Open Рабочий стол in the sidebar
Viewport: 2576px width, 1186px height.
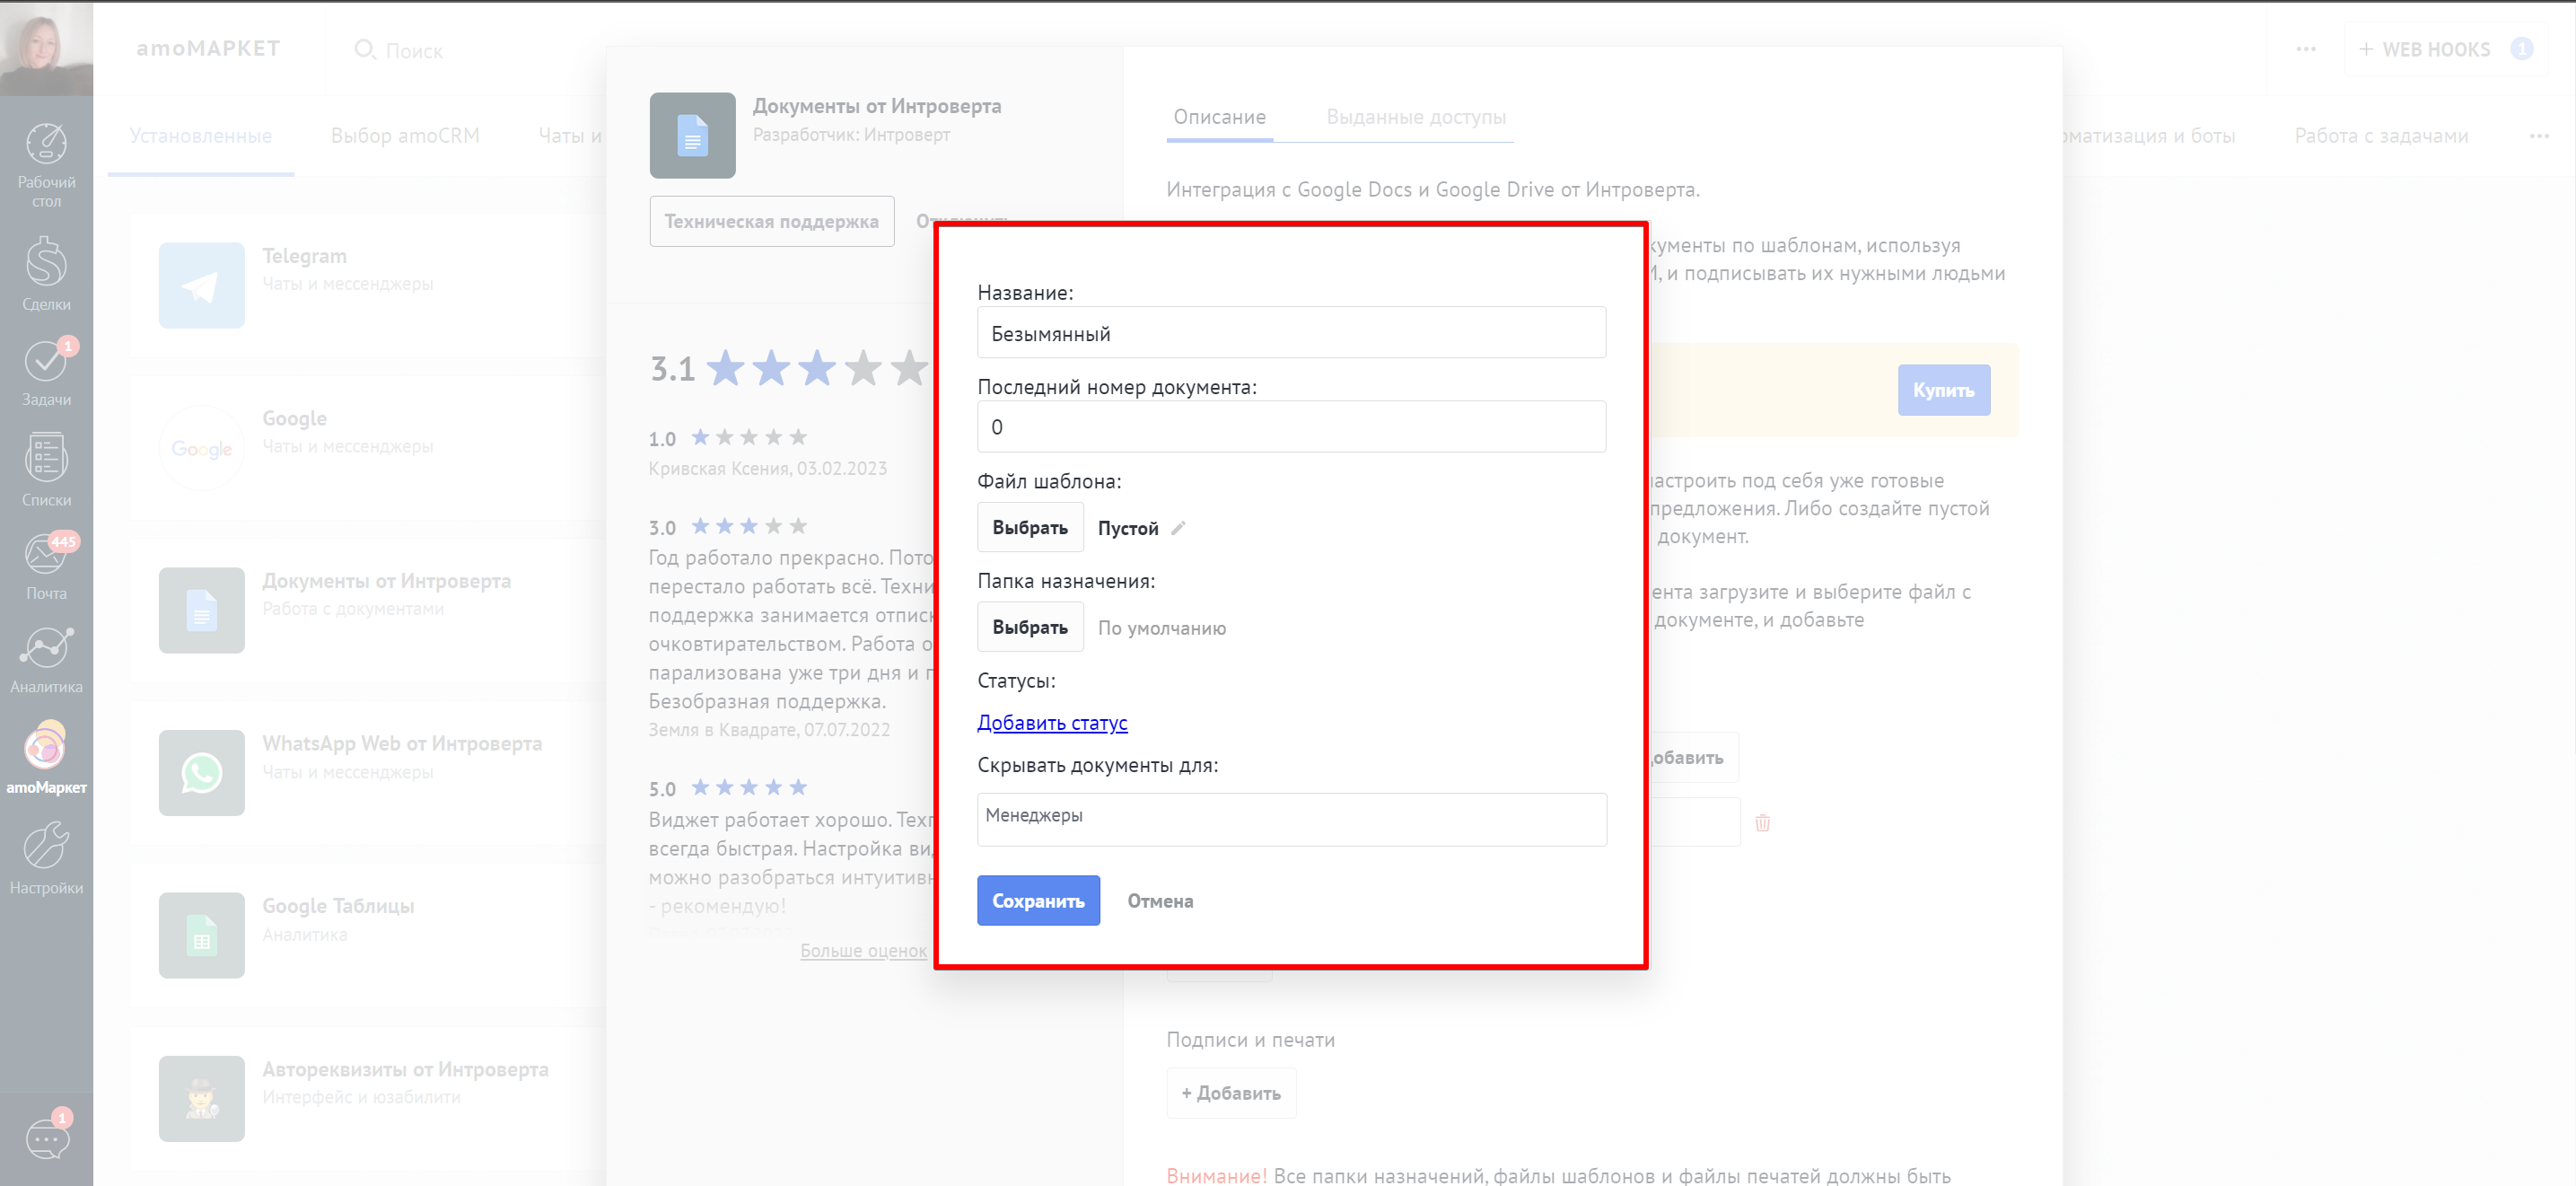[x=46, y=165]
